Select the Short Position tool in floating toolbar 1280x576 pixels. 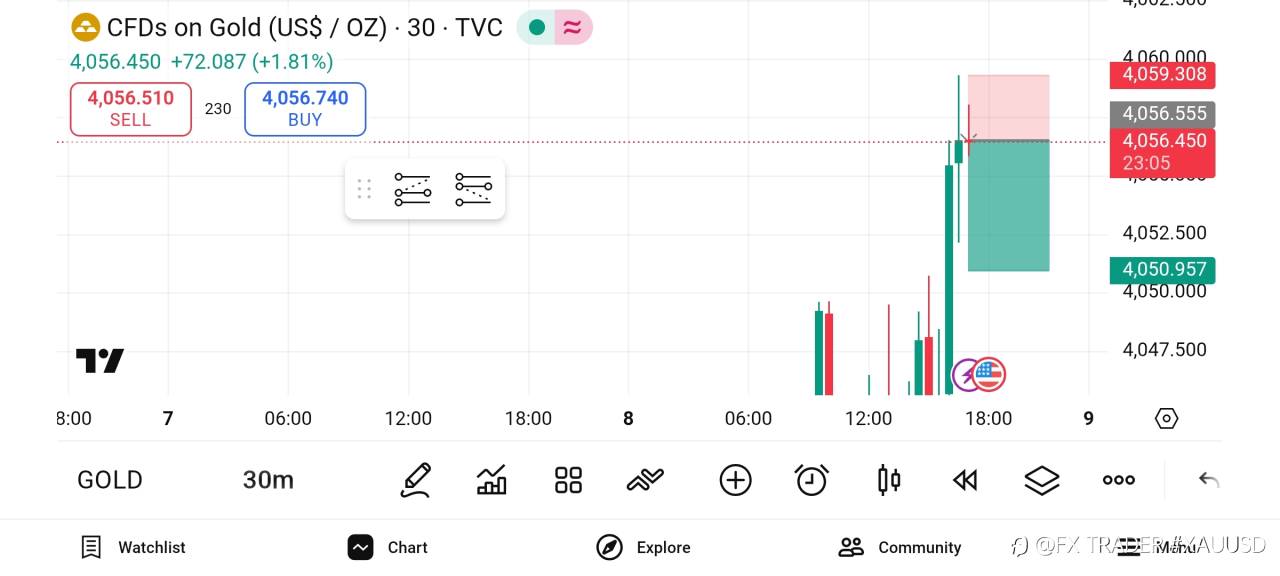tap(473, 189)
